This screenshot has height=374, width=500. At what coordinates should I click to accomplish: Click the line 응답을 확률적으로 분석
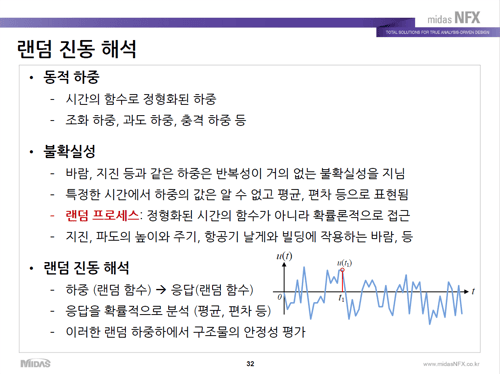pos(168,311)
